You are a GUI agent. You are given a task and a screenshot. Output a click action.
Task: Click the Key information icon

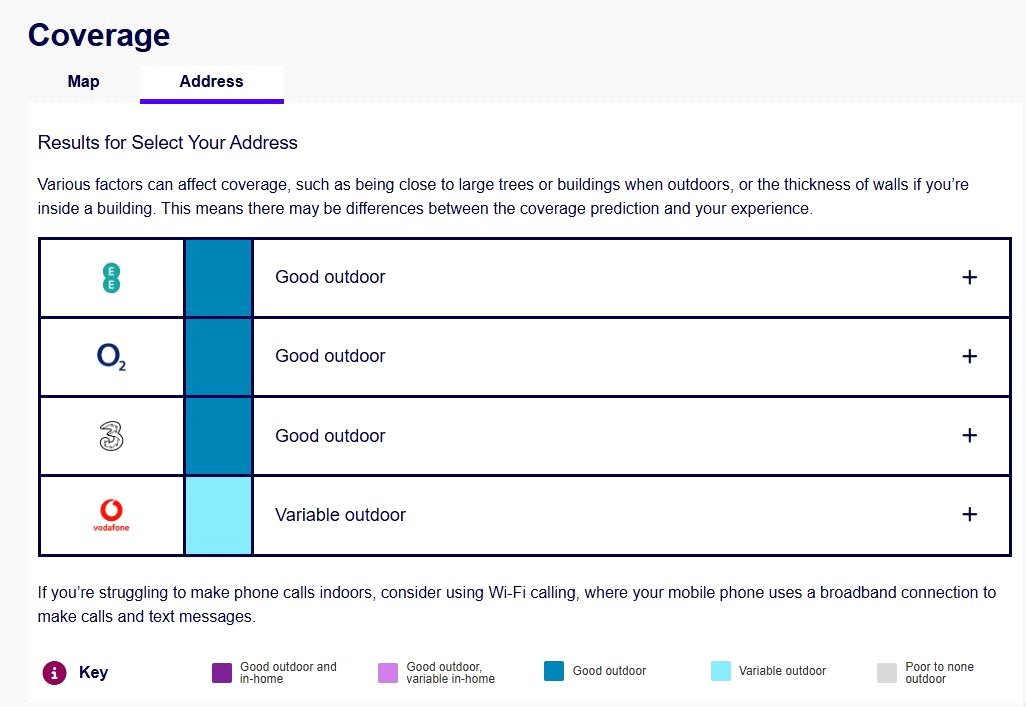click(54, 672)
